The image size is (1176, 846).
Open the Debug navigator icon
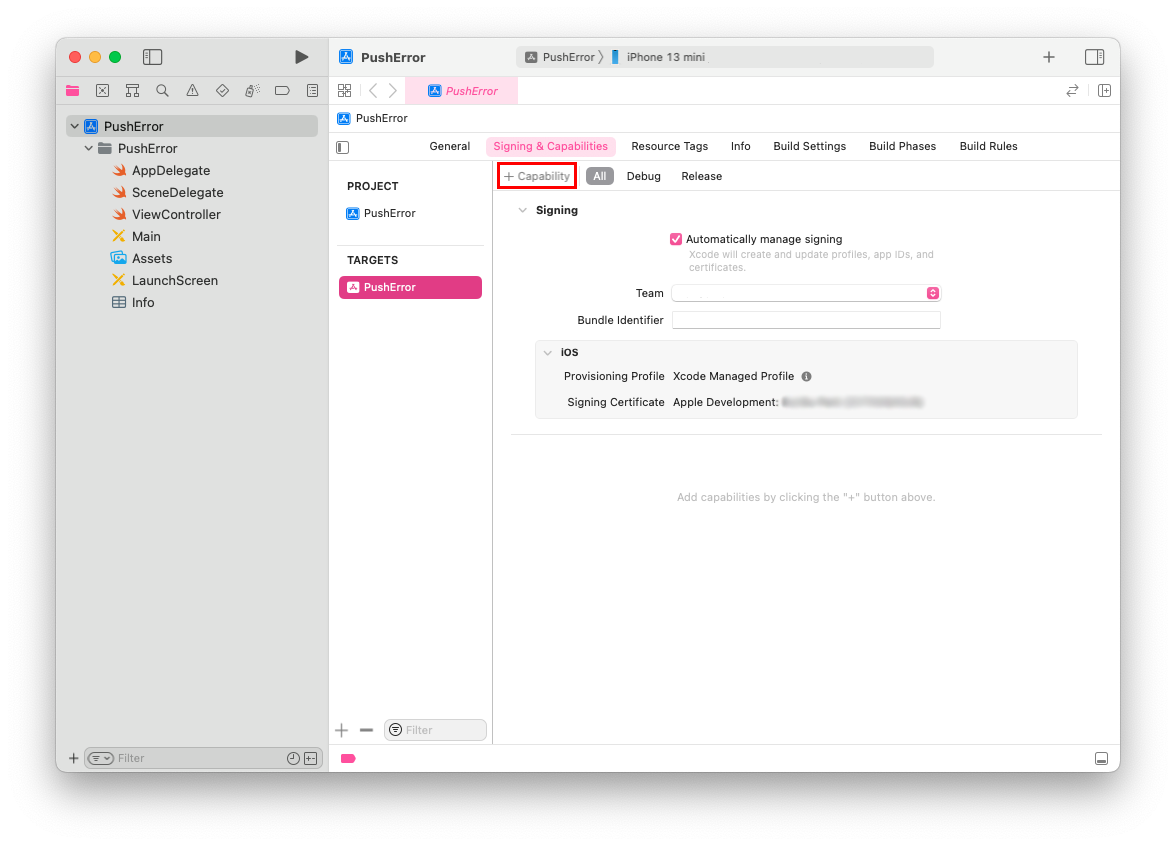(x=253, y=91)
